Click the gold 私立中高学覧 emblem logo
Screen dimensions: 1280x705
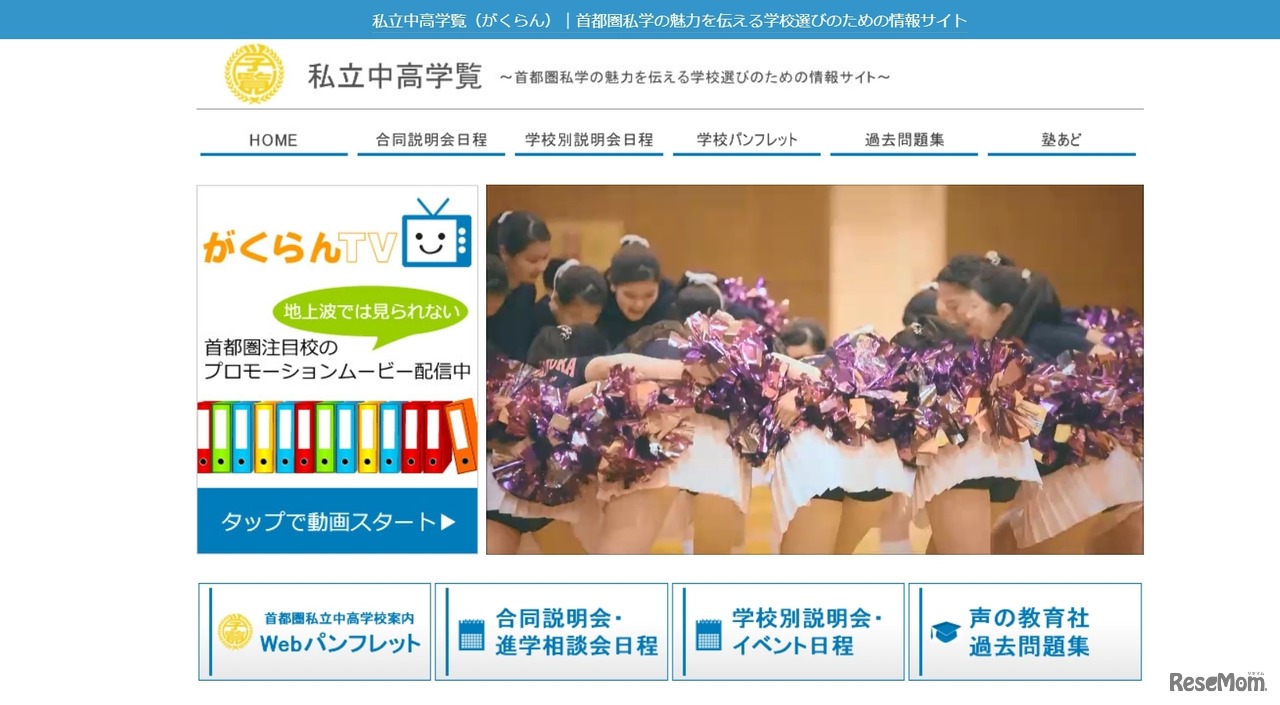(x=254, y=74)
